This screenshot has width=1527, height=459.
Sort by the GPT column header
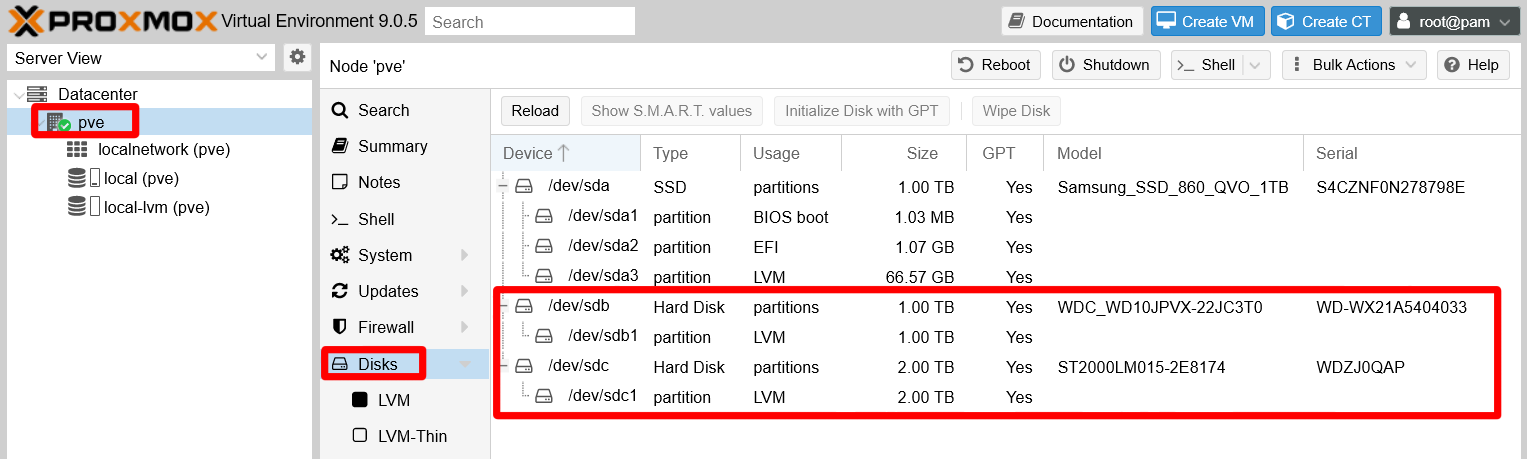(x=1005, y=153)
